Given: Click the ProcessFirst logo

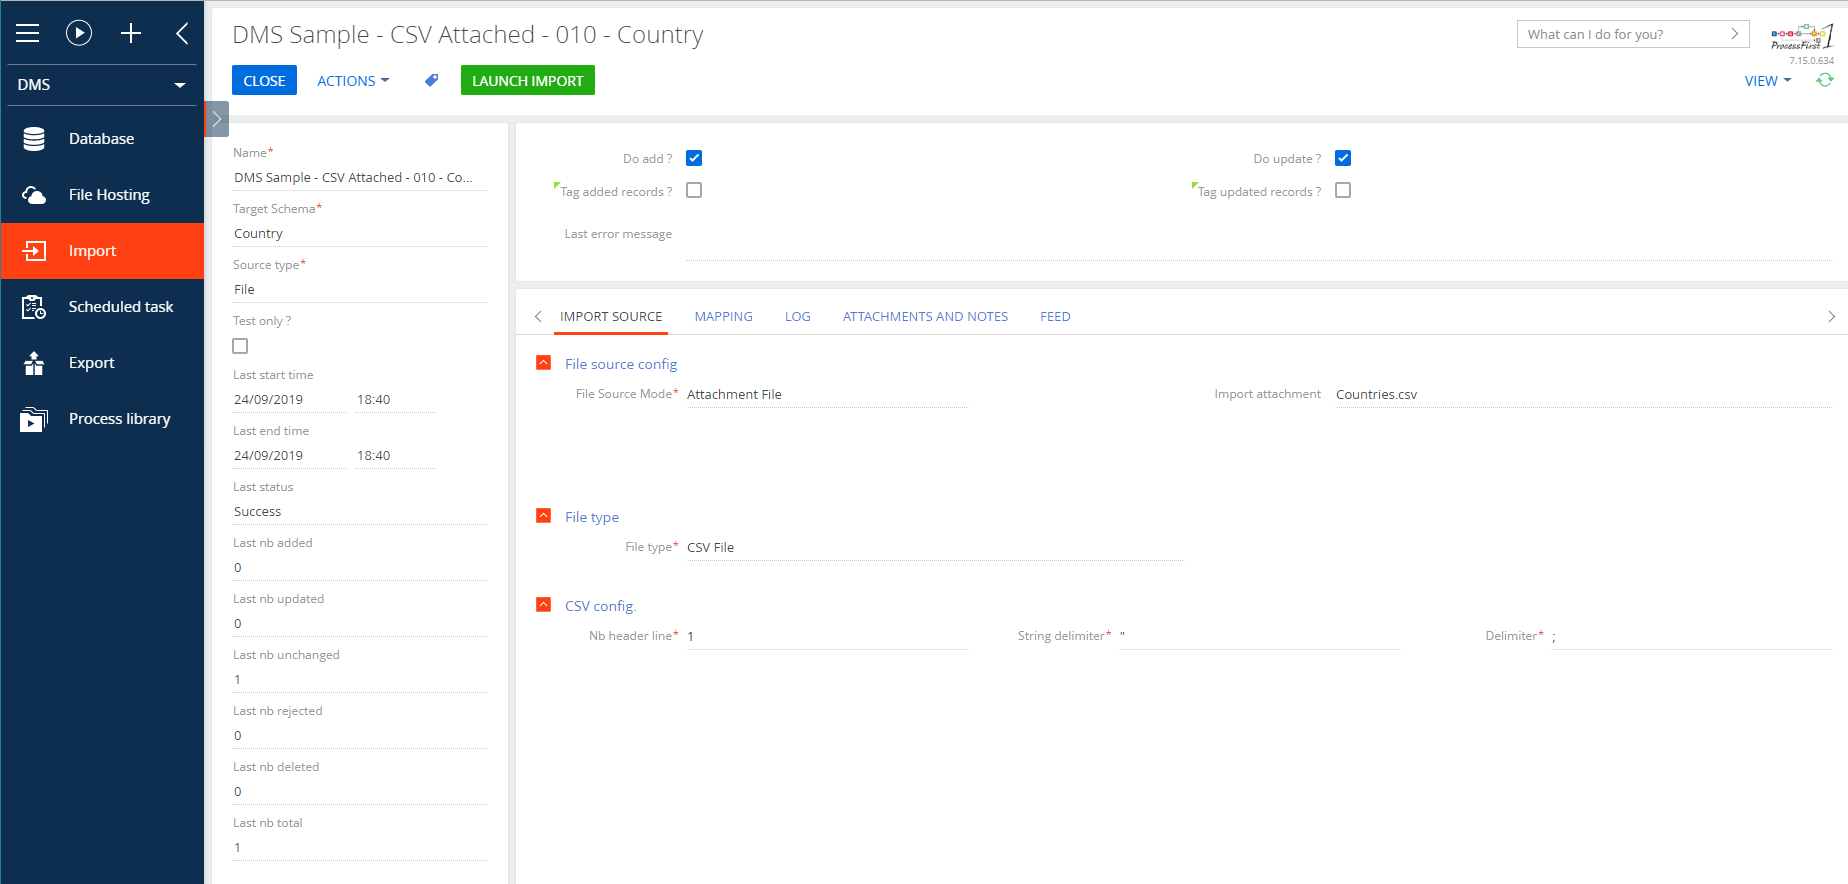Looking at the screenshot, I should tap(1802, 38).
